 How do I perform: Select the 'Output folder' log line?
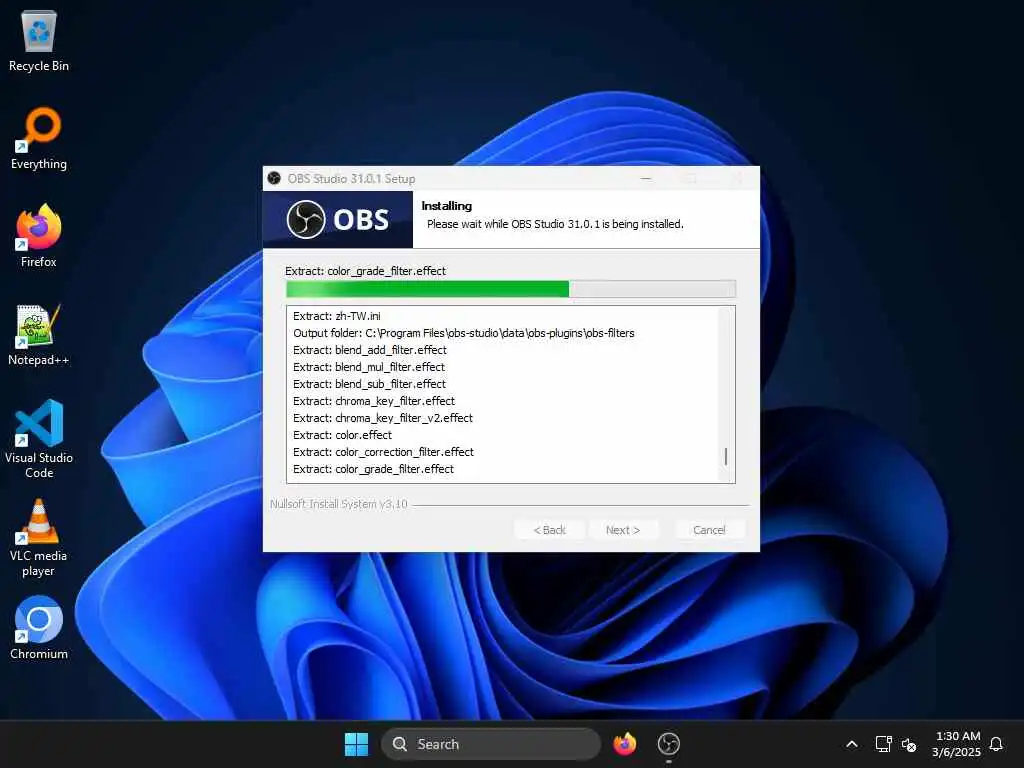click(464, 333)
